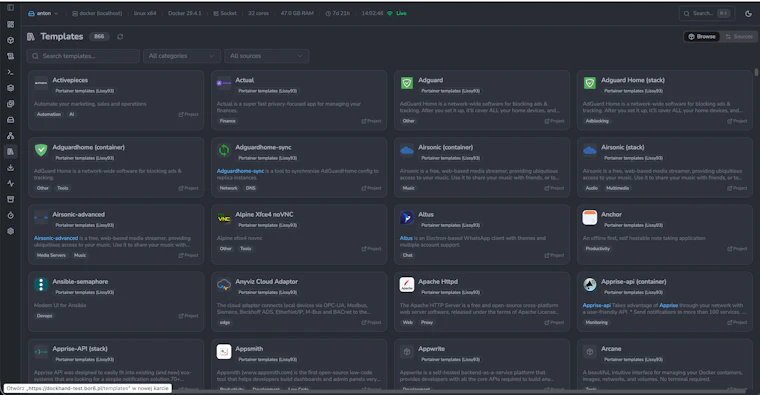Open Project link on Adguard Home (stack) card
The width and height of the screenshot is (760, 395).
737,121
